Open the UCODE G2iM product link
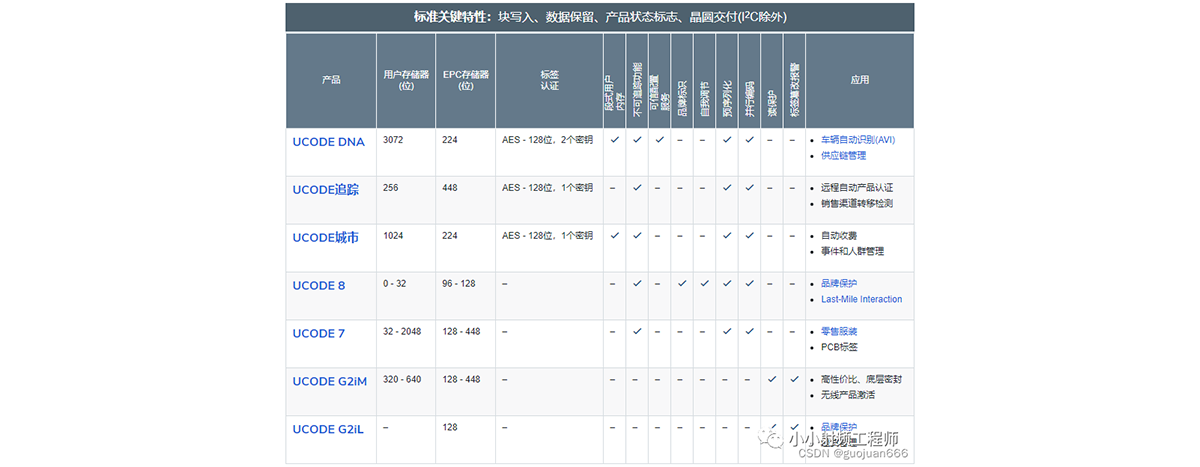1200x467 pixels. click(x=330, y=381)
